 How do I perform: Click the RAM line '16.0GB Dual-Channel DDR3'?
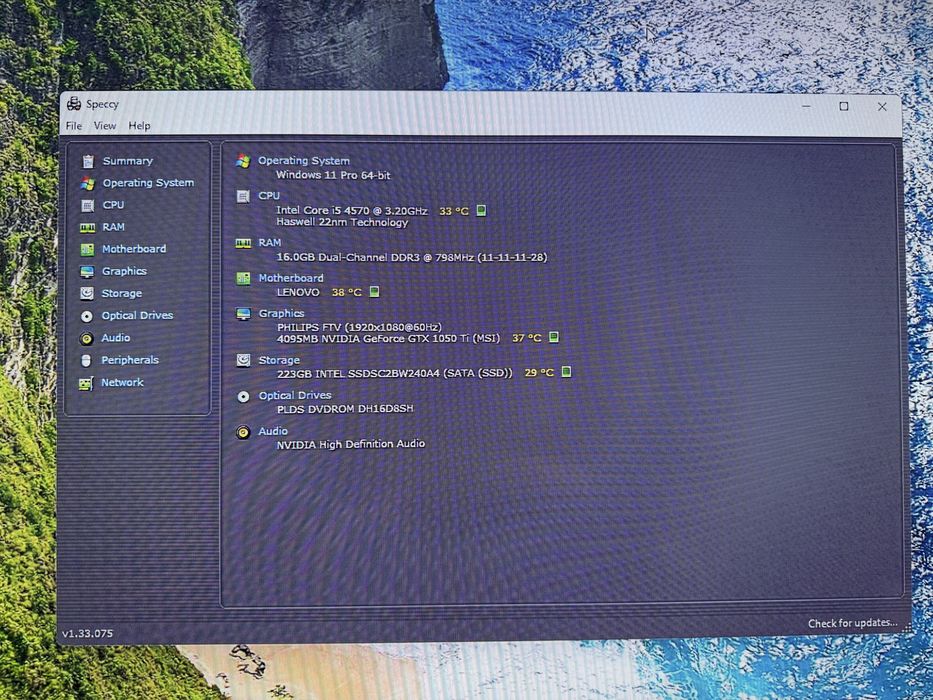coord(348,257)
